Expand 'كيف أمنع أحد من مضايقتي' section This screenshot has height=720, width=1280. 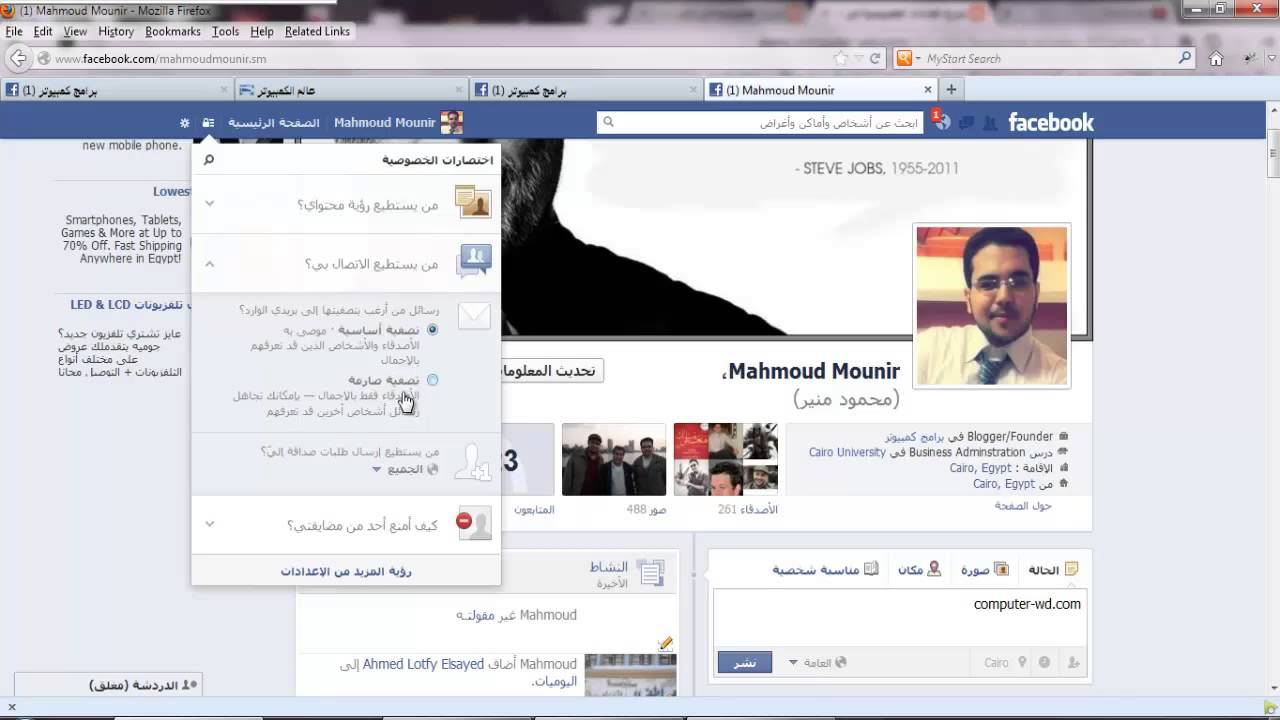click(209, 524)
